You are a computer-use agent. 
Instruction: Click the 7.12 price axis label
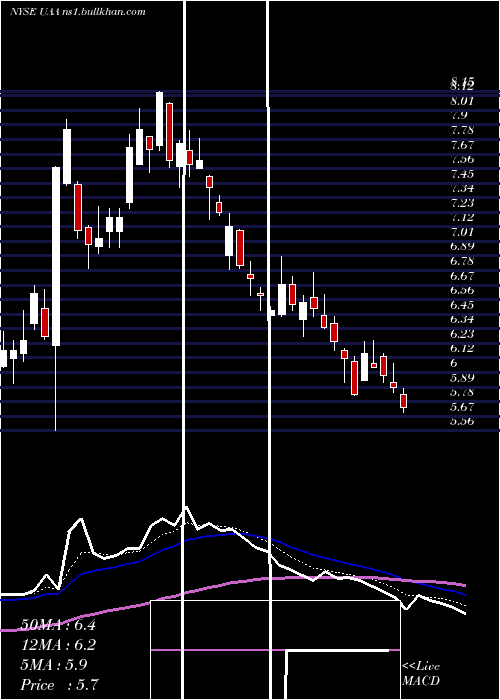tap(462, 217)
